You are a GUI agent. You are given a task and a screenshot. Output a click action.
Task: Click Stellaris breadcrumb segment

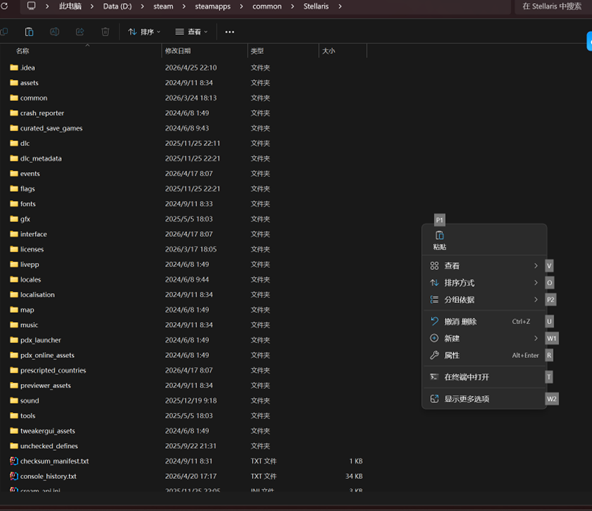(x=316, y=6)
